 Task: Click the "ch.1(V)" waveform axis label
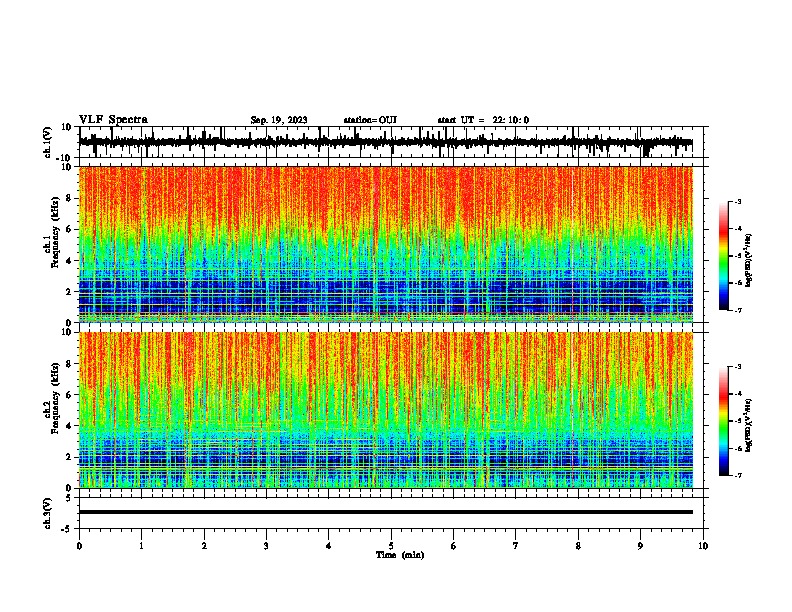click(47, 142)
